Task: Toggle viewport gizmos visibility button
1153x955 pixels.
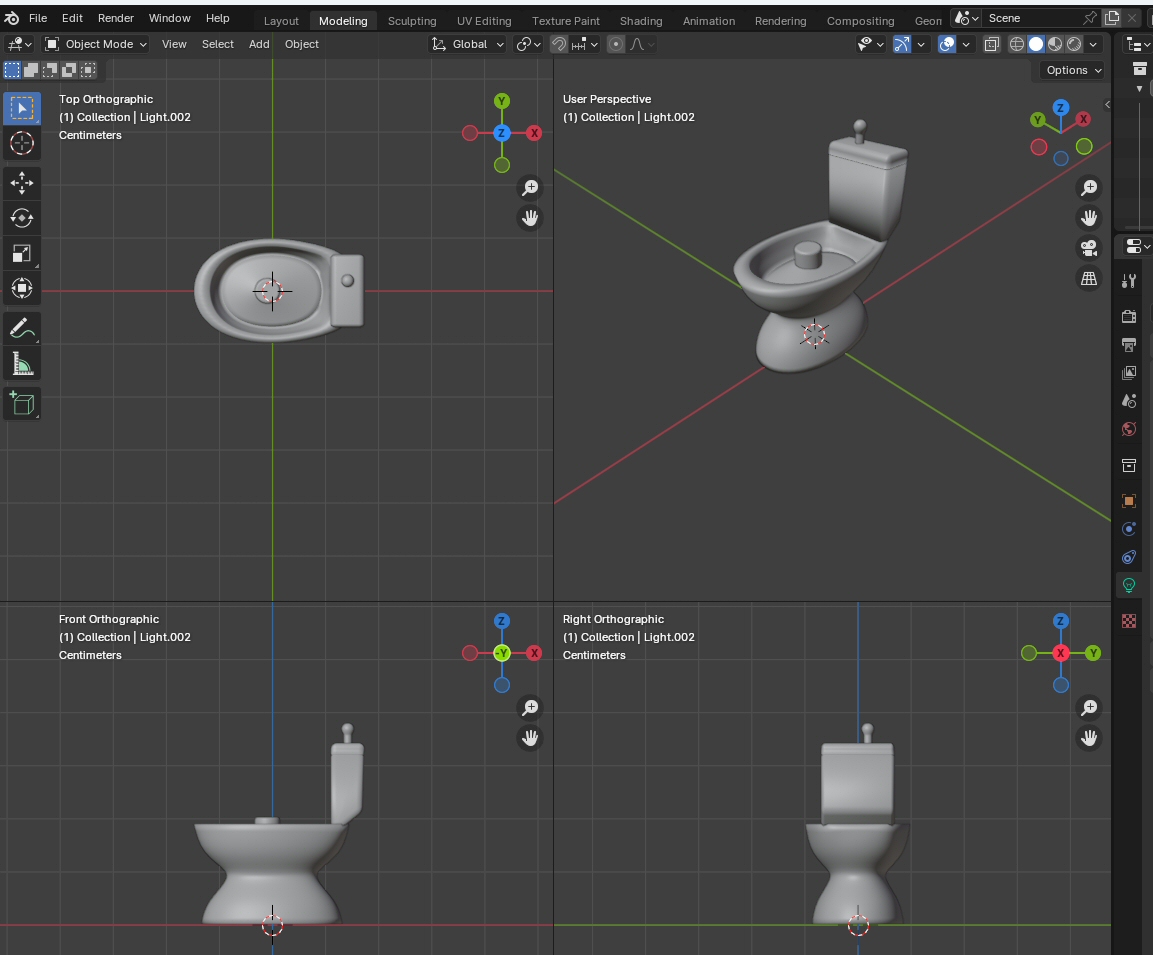Action: [x=902, y=44]
